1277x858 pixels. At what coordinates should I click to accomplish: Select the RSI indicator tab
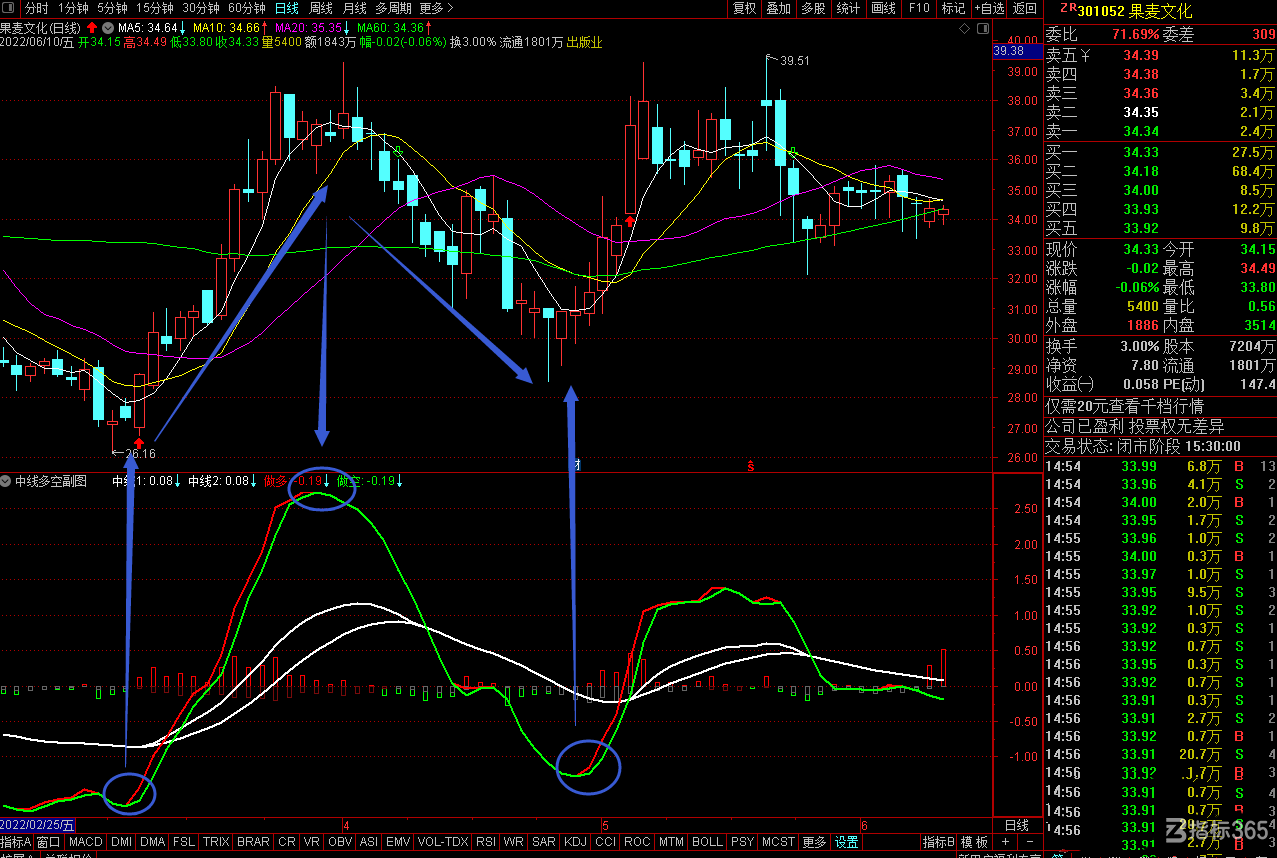pyautogui.click(x=486, y=842)
